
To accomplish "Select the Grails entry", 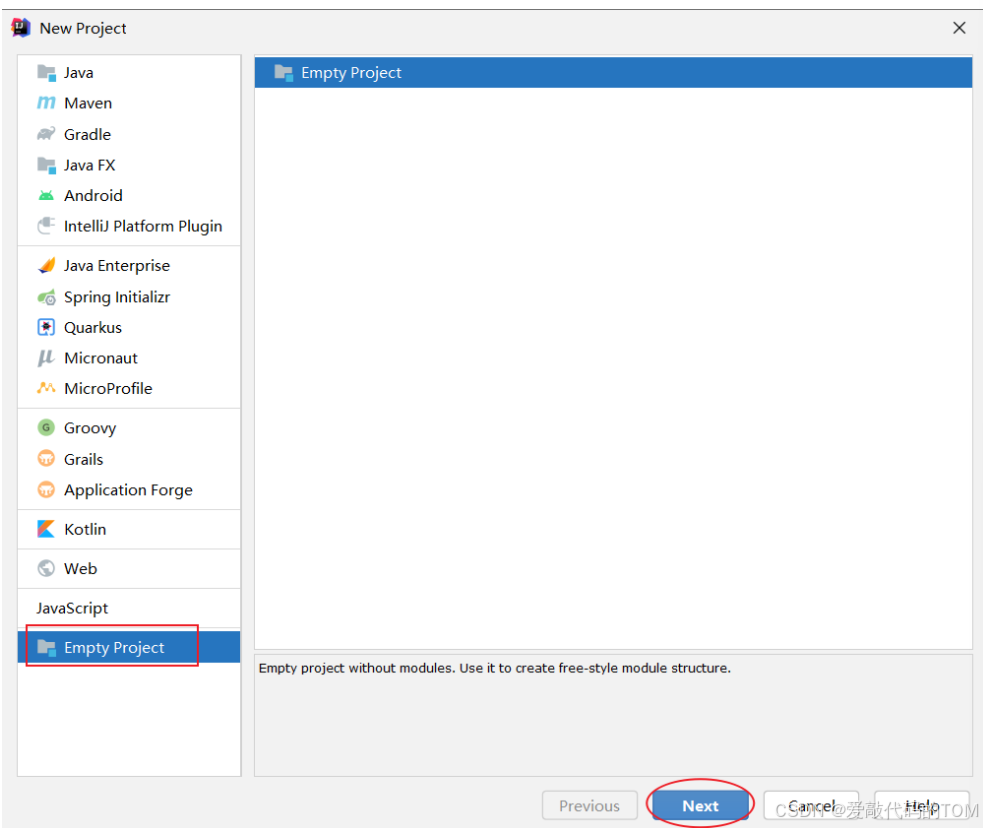I will [x=83, y=459].
